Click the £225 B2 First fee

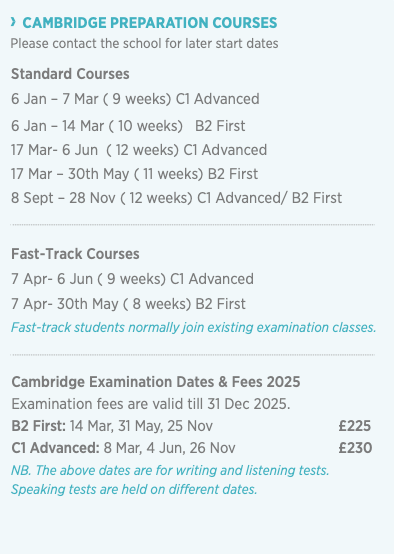355,426
